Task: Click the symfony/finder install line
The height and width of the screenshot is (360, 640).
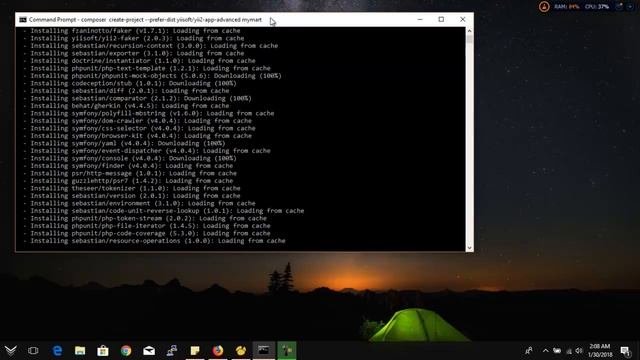Action: click(x=128, y=166)
